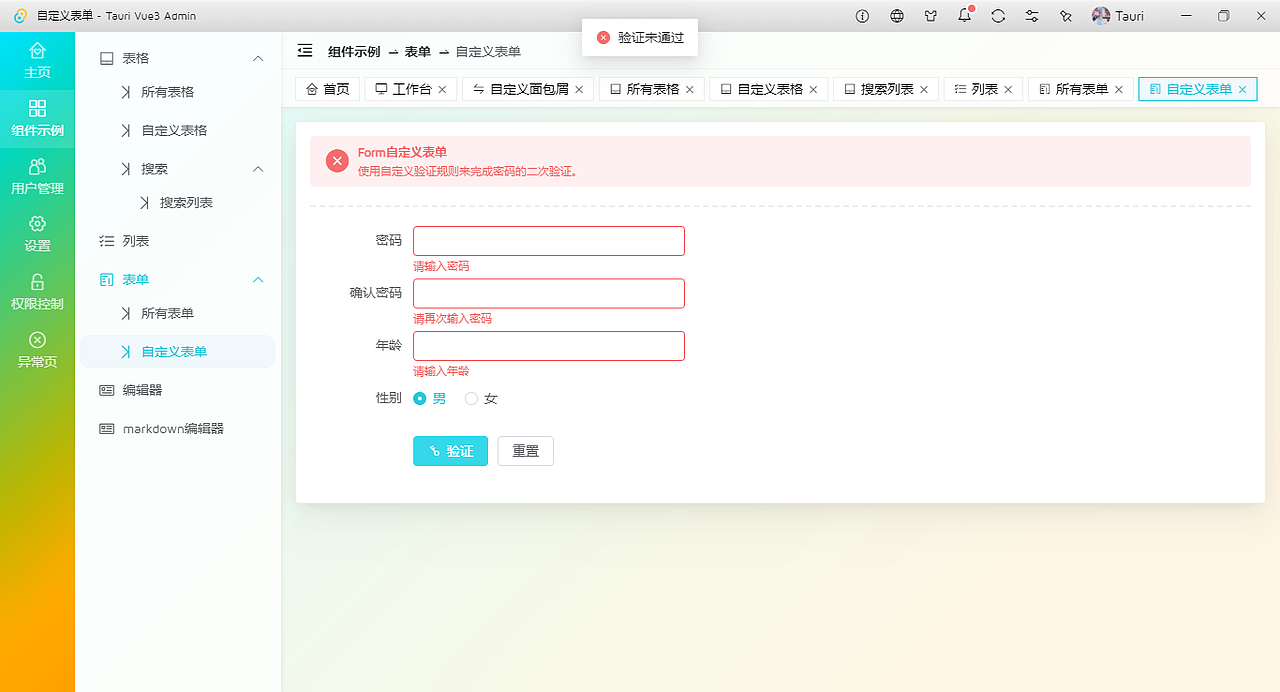1280x692 pixels.
Task: Click the 密码 password input field
Action: [548, 240]
